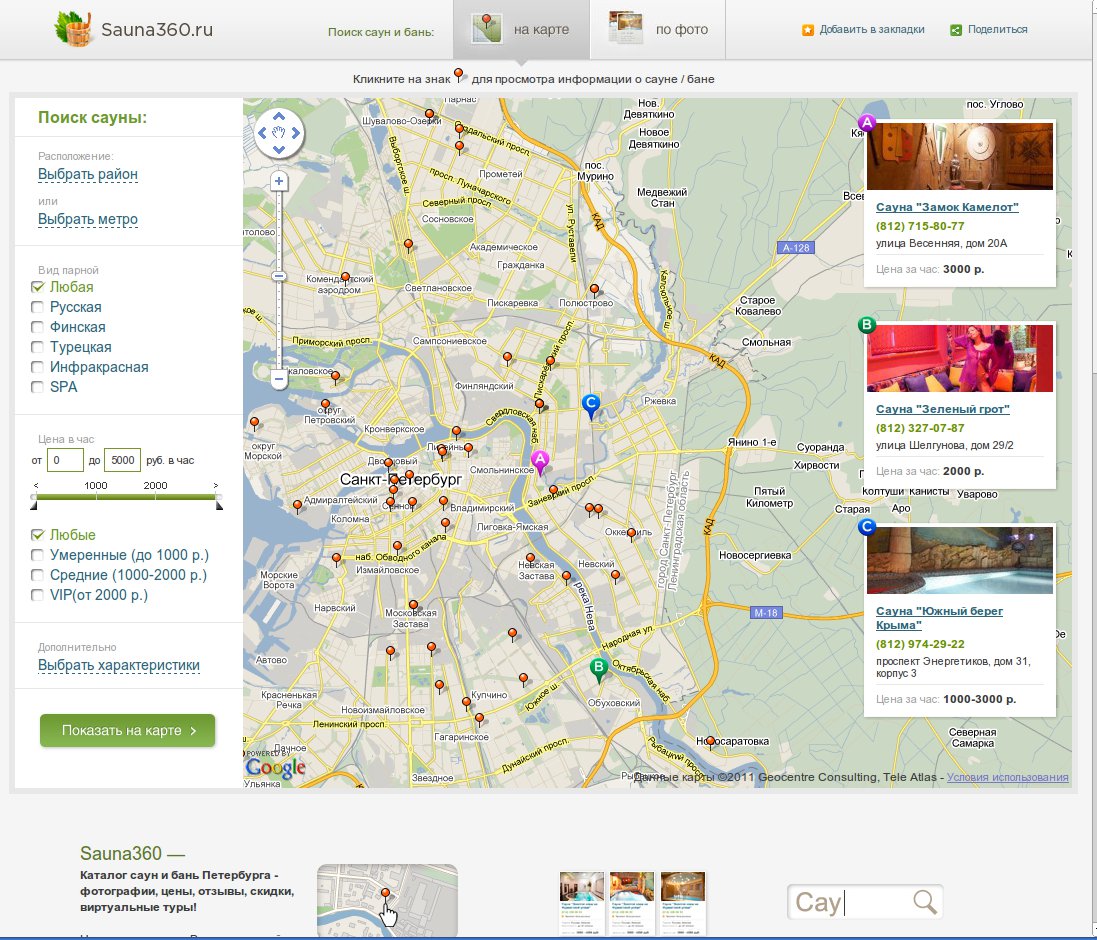The width and height of the screenshot is (1097, 940).
Task: Click Показать на карте button
Action: click(127, 730)
